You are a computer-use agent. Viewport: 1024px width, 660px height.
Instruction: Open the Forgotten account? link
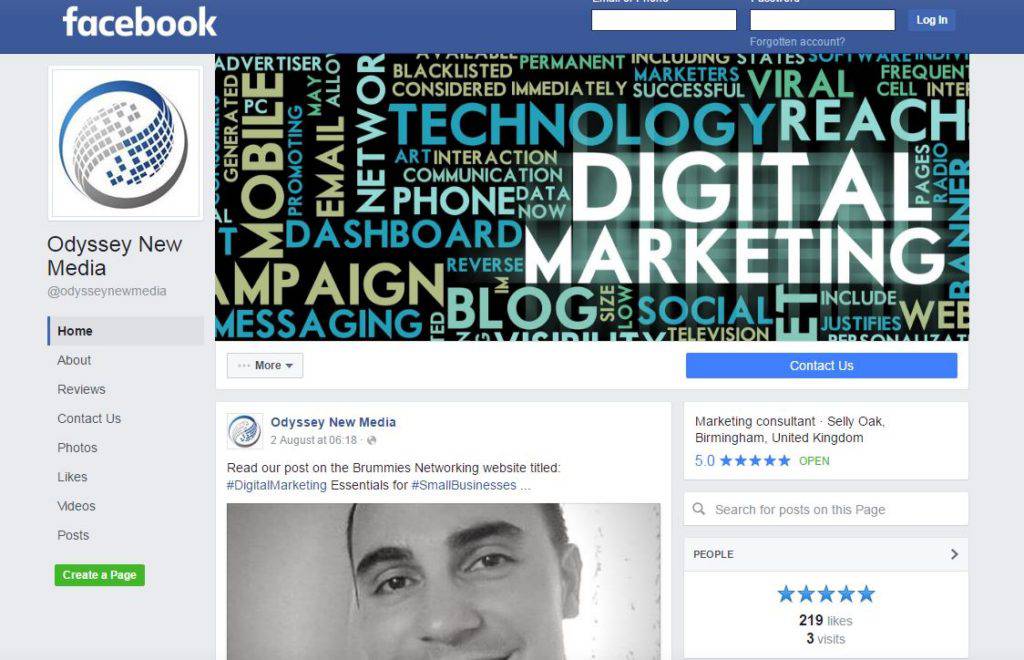pyautogui.click(x=797, y=42)
